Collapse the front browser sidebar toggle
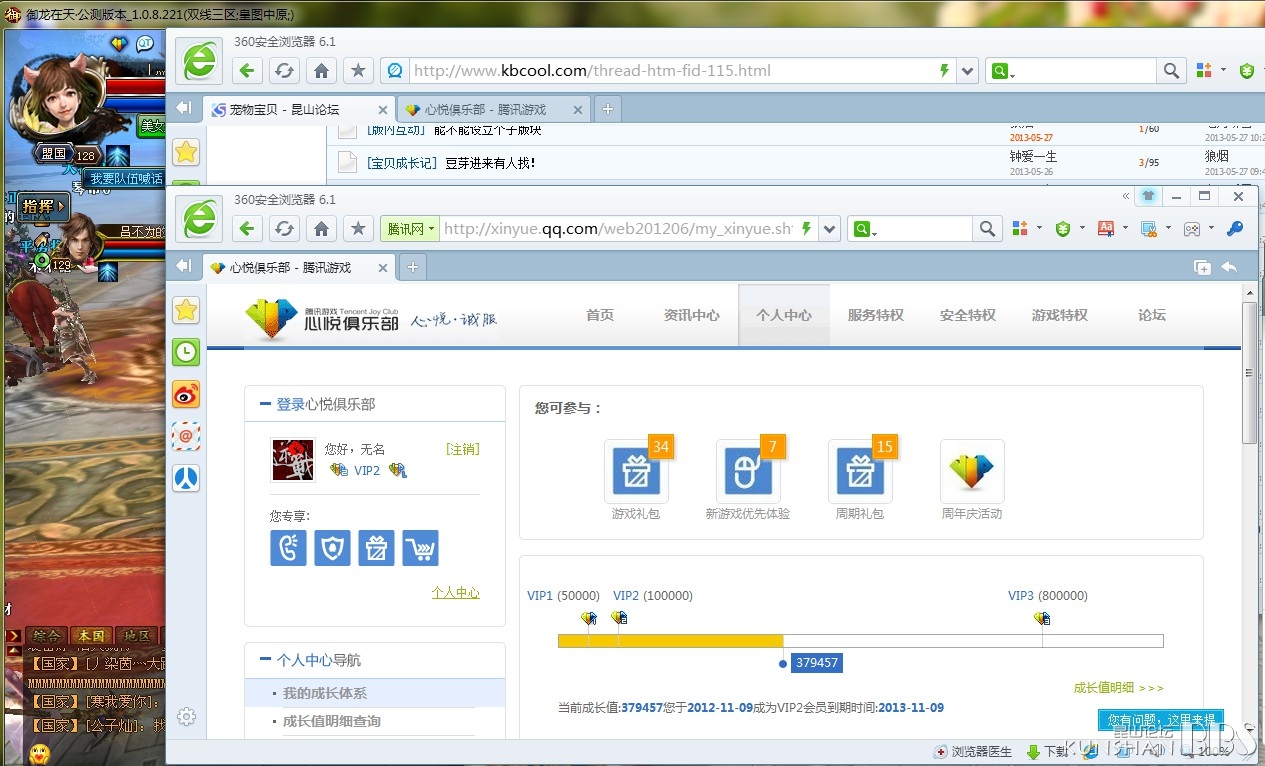Screen dimensions: 1265x766 (183, 266)
